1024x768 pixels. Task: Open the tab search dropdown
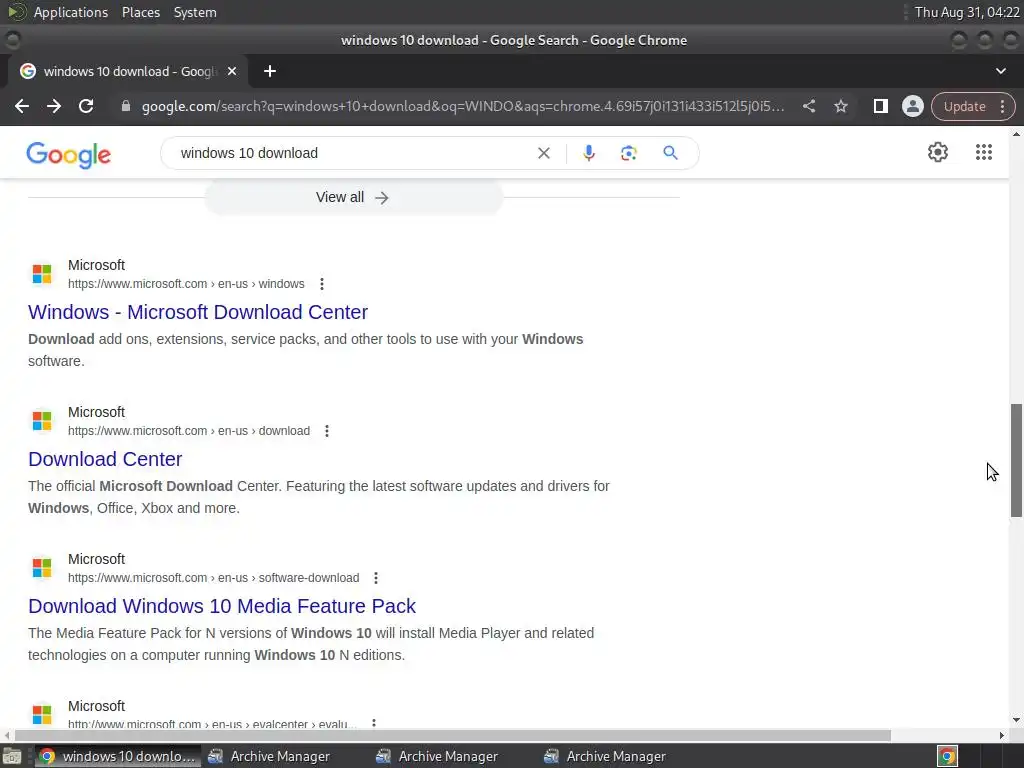(x=1000, y=71)
